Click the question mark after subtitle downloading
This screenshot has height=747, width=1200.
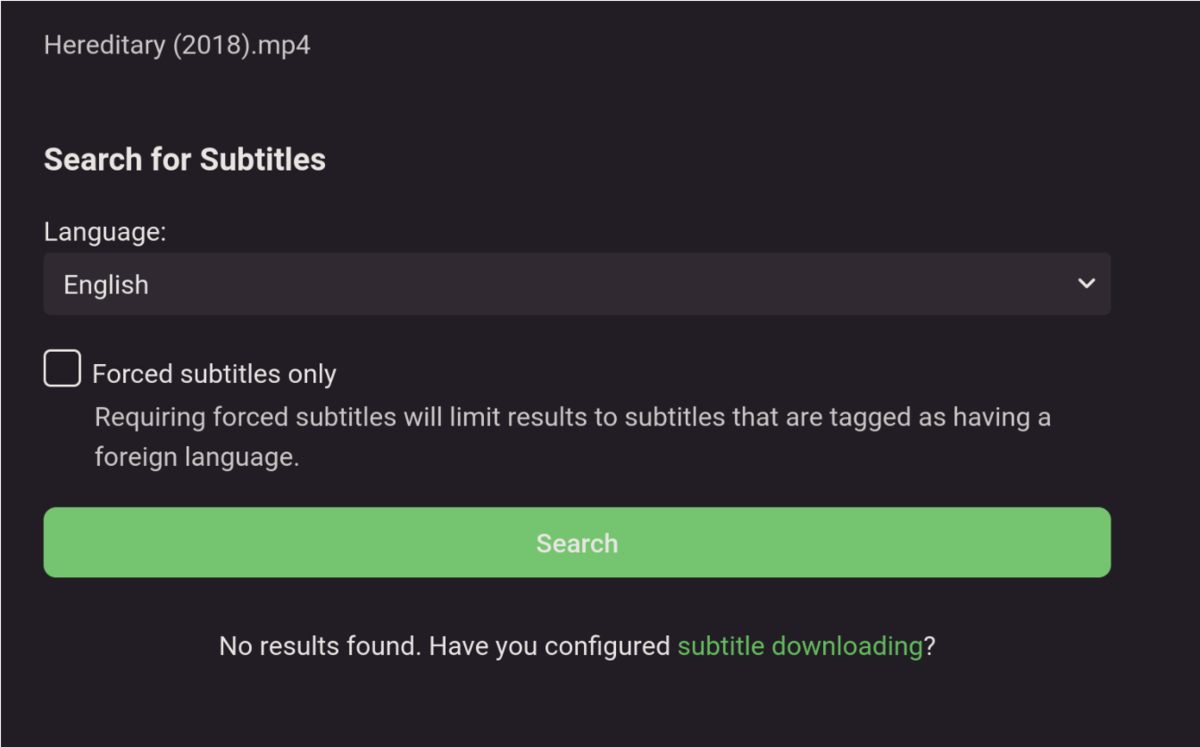point(930,646)
